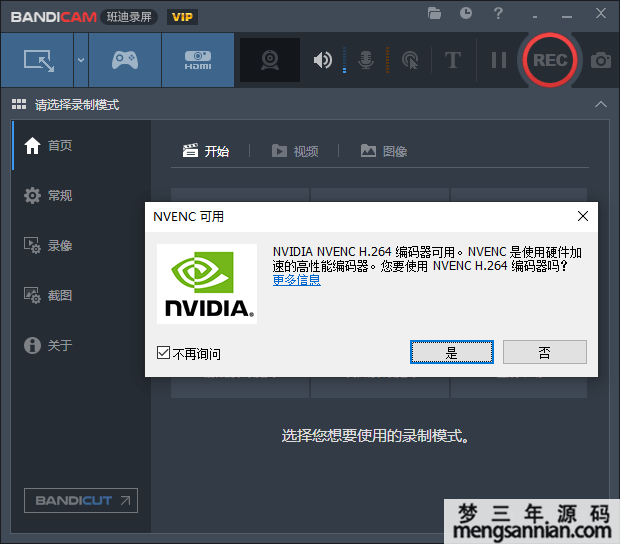Toggle mouse cursor effects icon
Image resolution: width=620 pixels, height=544 pixels.
click(410, 60)
